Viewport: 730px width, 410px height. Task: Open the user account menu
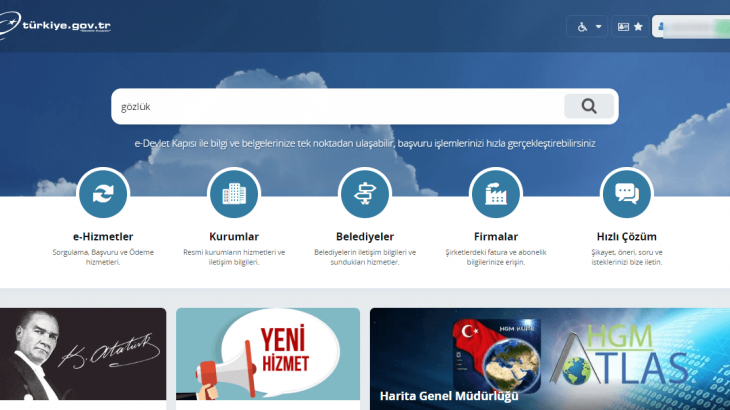[690, 27]
